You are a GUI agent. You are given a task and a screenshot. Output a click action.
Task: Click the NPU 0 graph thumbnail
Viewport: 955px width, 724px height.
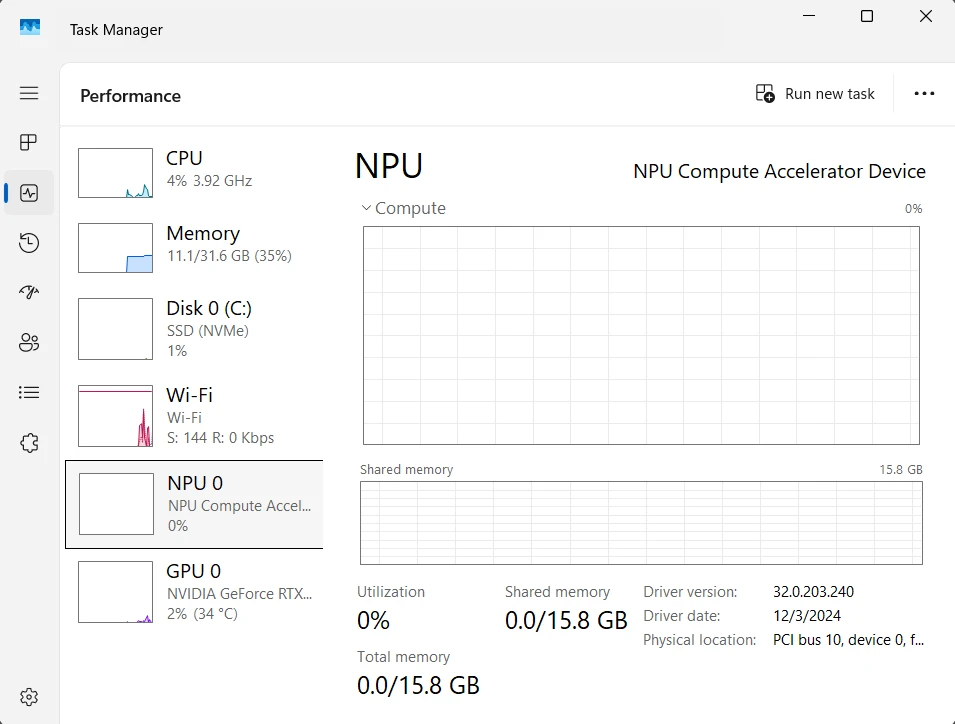point(116,504)
